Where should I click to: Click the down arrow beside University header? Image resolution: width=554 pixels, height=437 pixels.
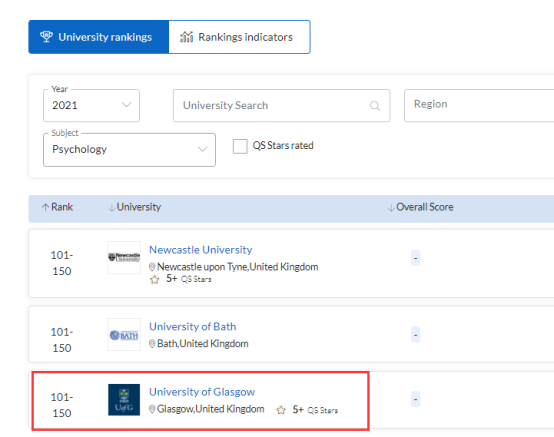[112, 208]
